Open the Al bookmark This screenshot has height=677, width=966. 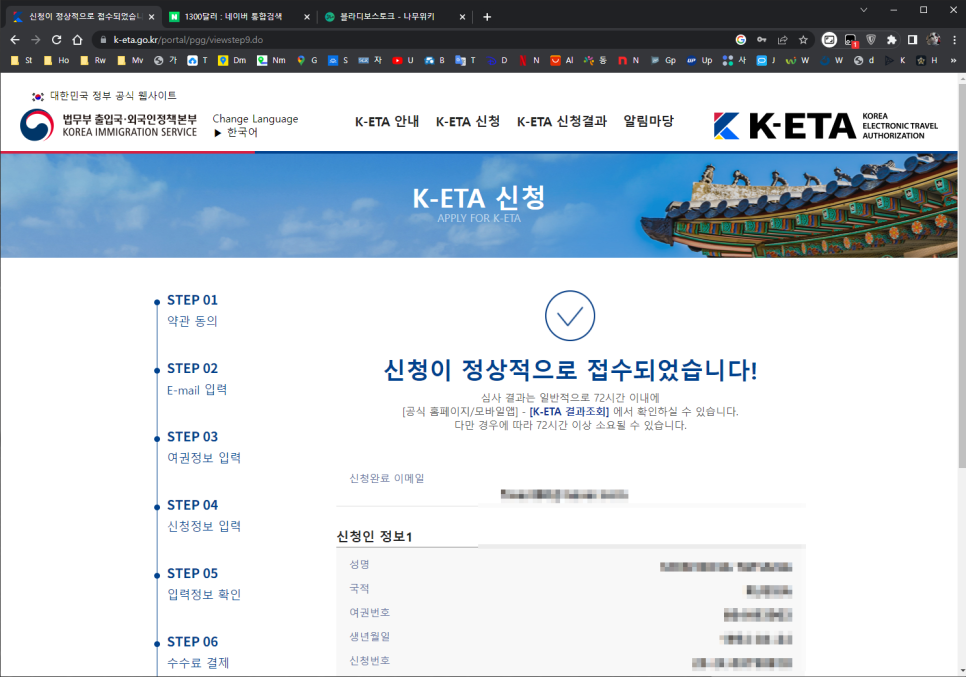(x=562, y=60)
